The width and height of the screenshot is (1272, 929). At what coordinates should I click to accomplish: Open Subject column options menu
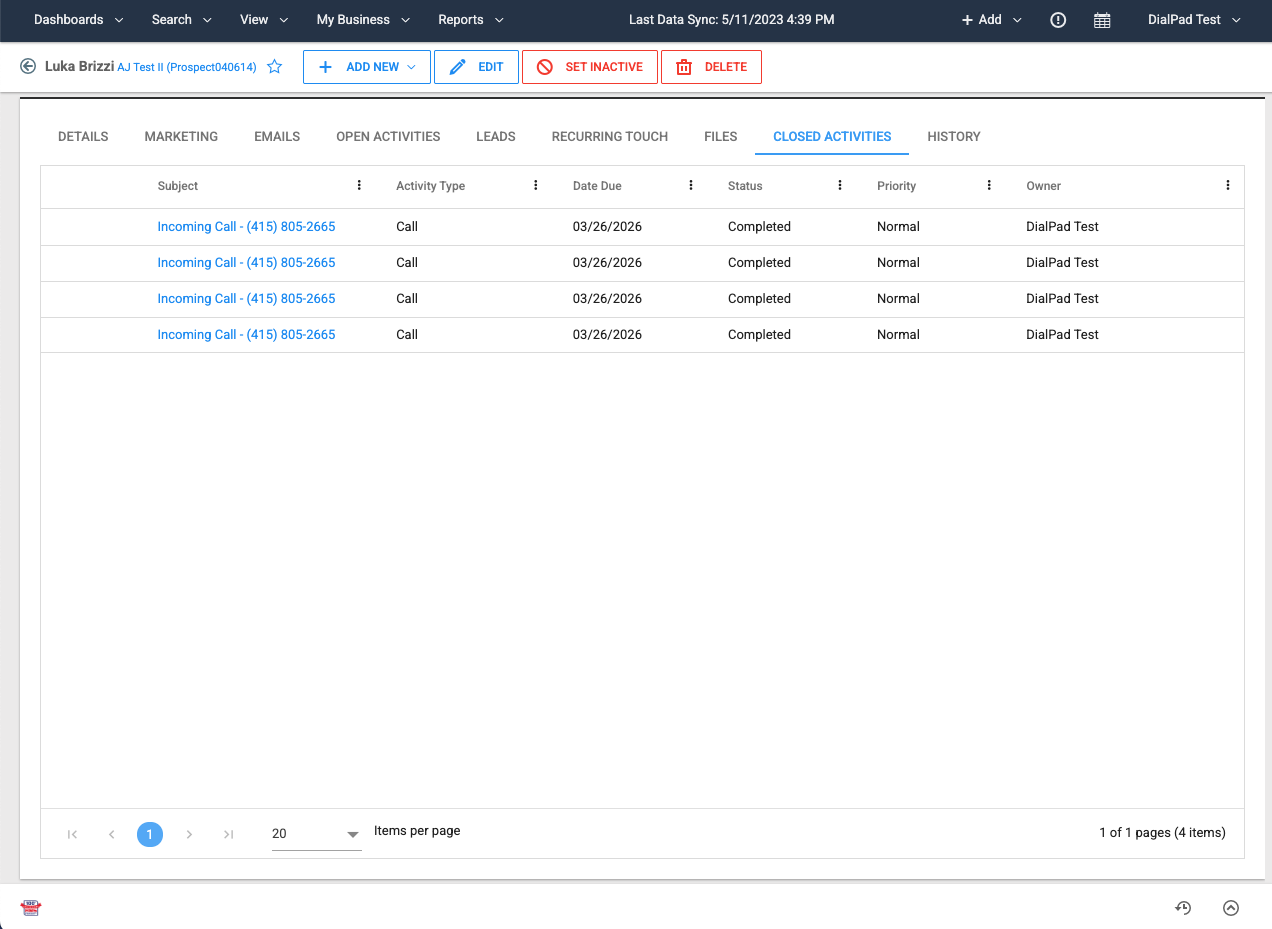[359, 186]
